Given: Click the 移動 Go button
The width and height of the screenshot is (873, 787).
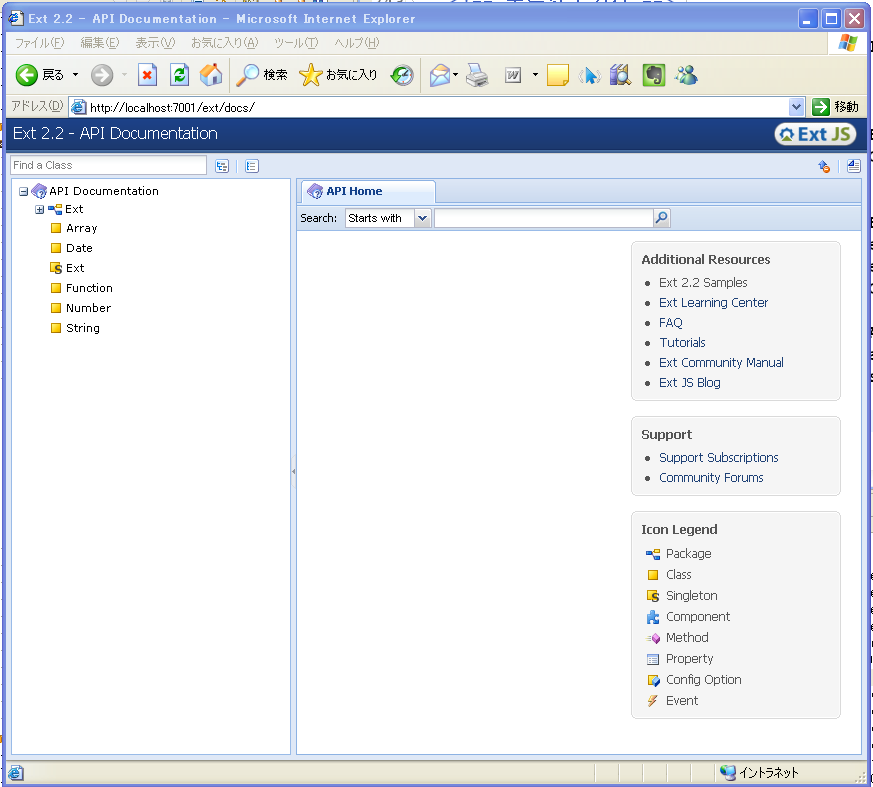Looking at the screenshot, I should (835, 107).
